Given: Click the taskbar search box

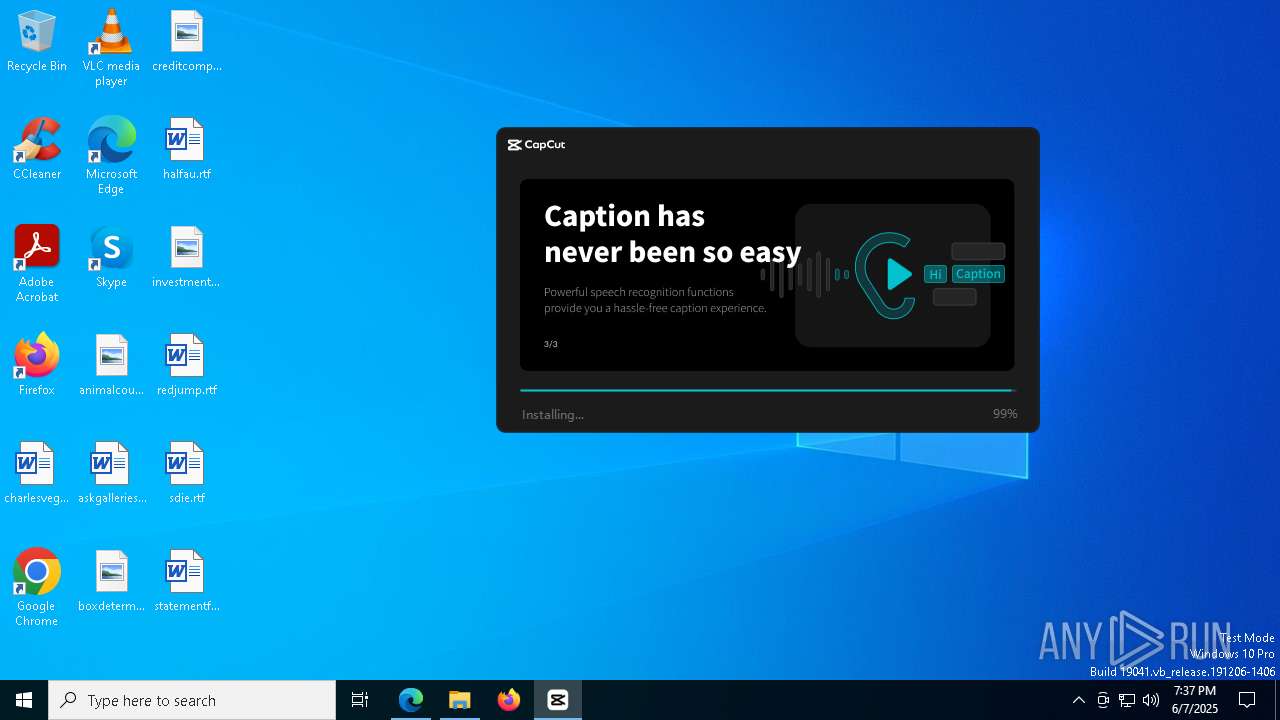Looking at the screenshot, I should pyautogui.click(x=192, y=700).
